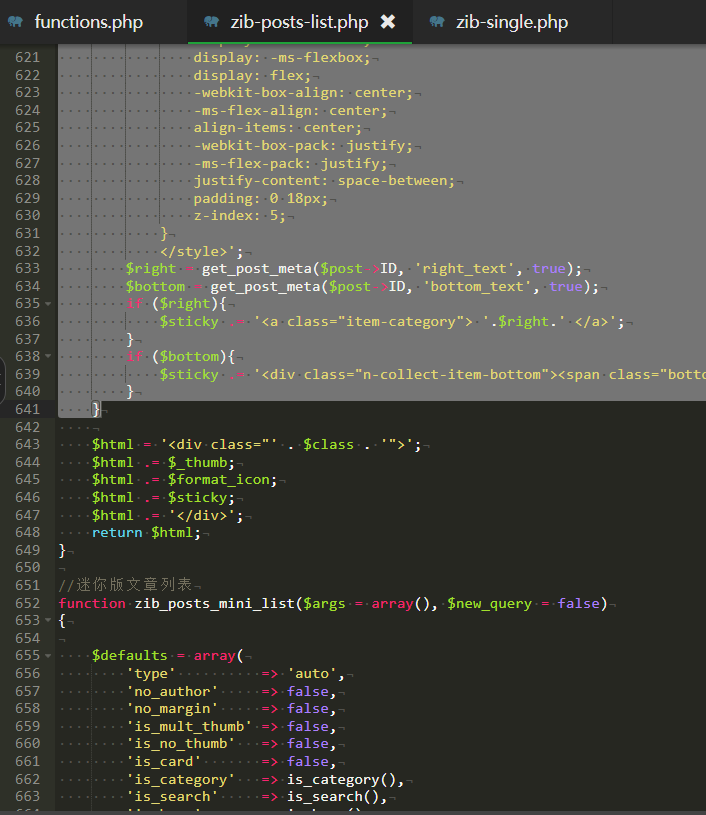
Task: Click the sidebar handle on the left edge
Action: pyautogui.click(x=3, y=380)
